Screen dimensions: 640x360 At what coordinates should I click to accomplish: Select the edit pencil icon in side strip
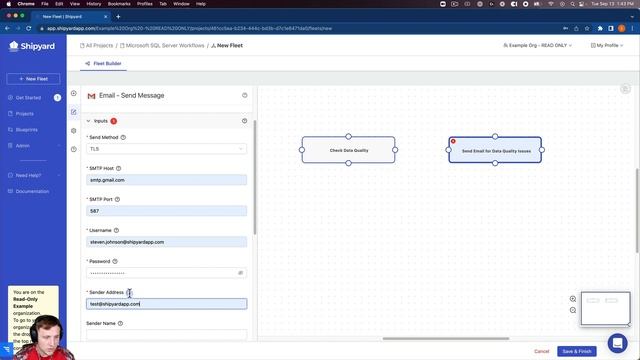(73, 112)
